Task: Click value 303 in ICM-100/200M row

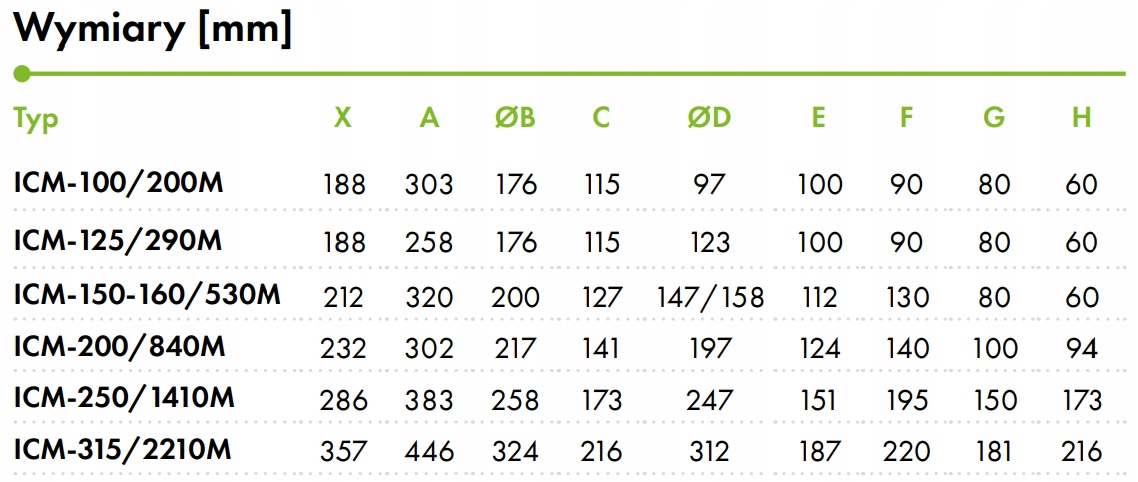Action: coord(429,184)
